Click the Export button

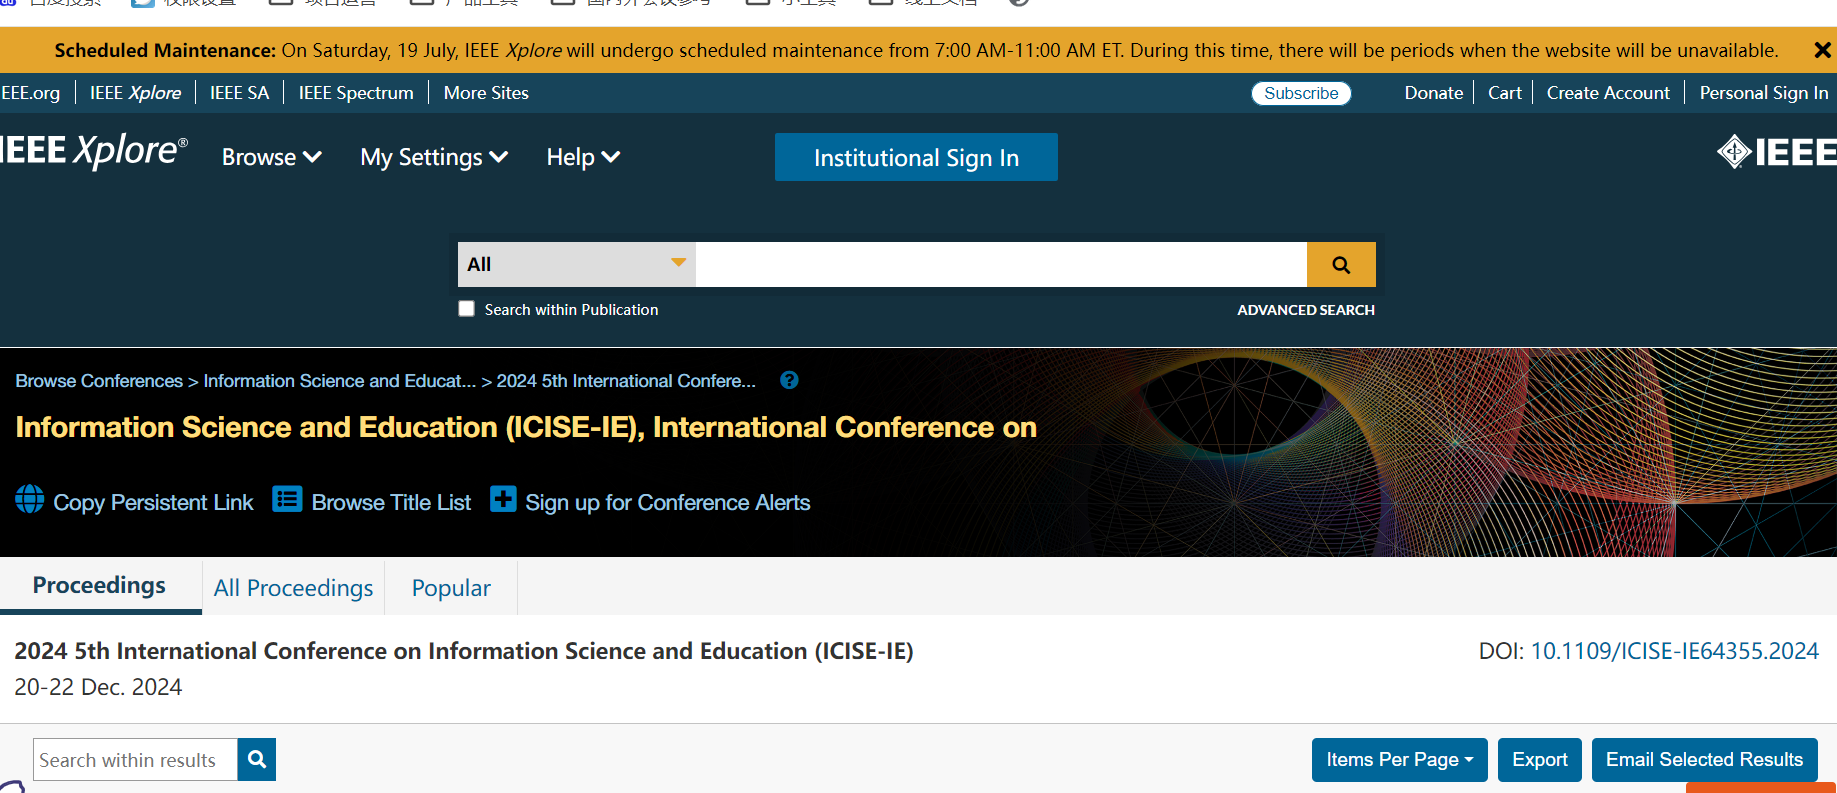coord(1540,760)
